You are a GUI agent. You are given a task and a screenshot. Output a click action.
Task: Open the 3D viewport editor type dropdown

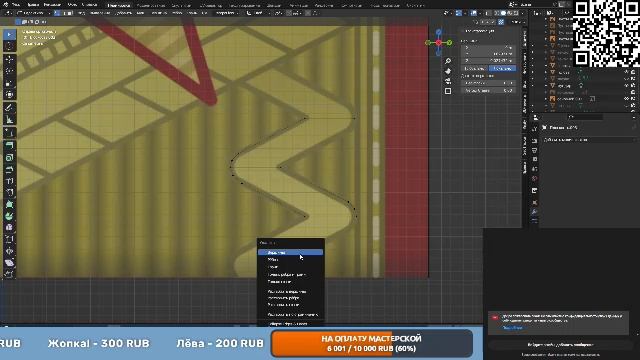(x=9, y=13)
